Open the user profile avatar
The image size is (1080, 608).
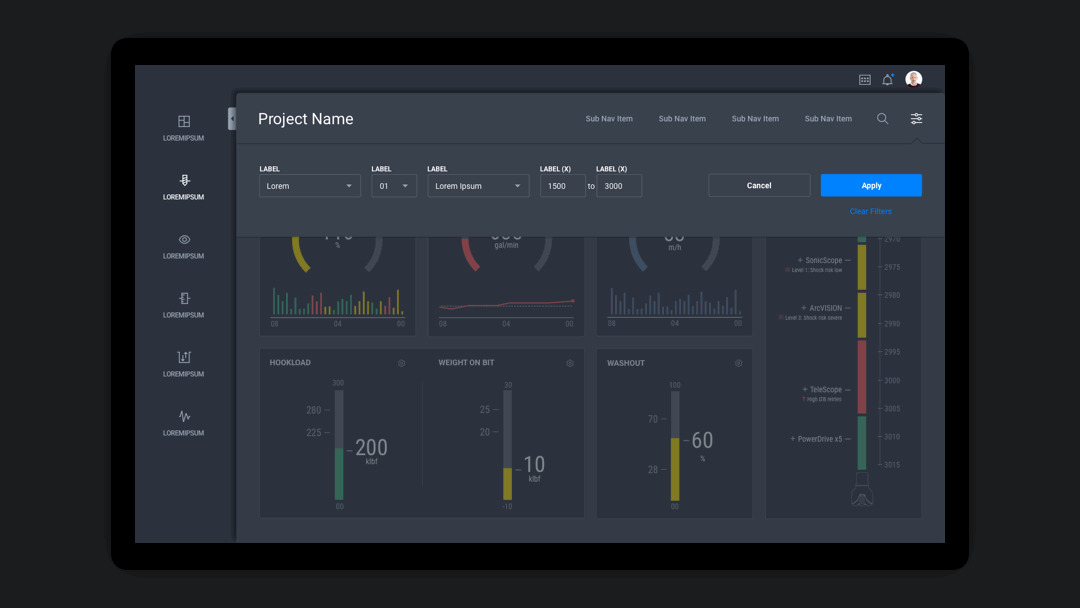tap(913, 79)
